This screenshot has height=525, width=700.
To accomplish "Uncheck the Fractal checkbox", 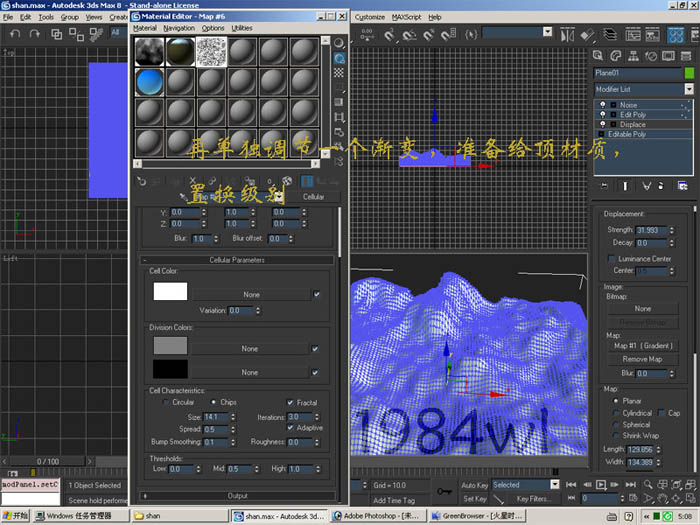I will point(290,402).
